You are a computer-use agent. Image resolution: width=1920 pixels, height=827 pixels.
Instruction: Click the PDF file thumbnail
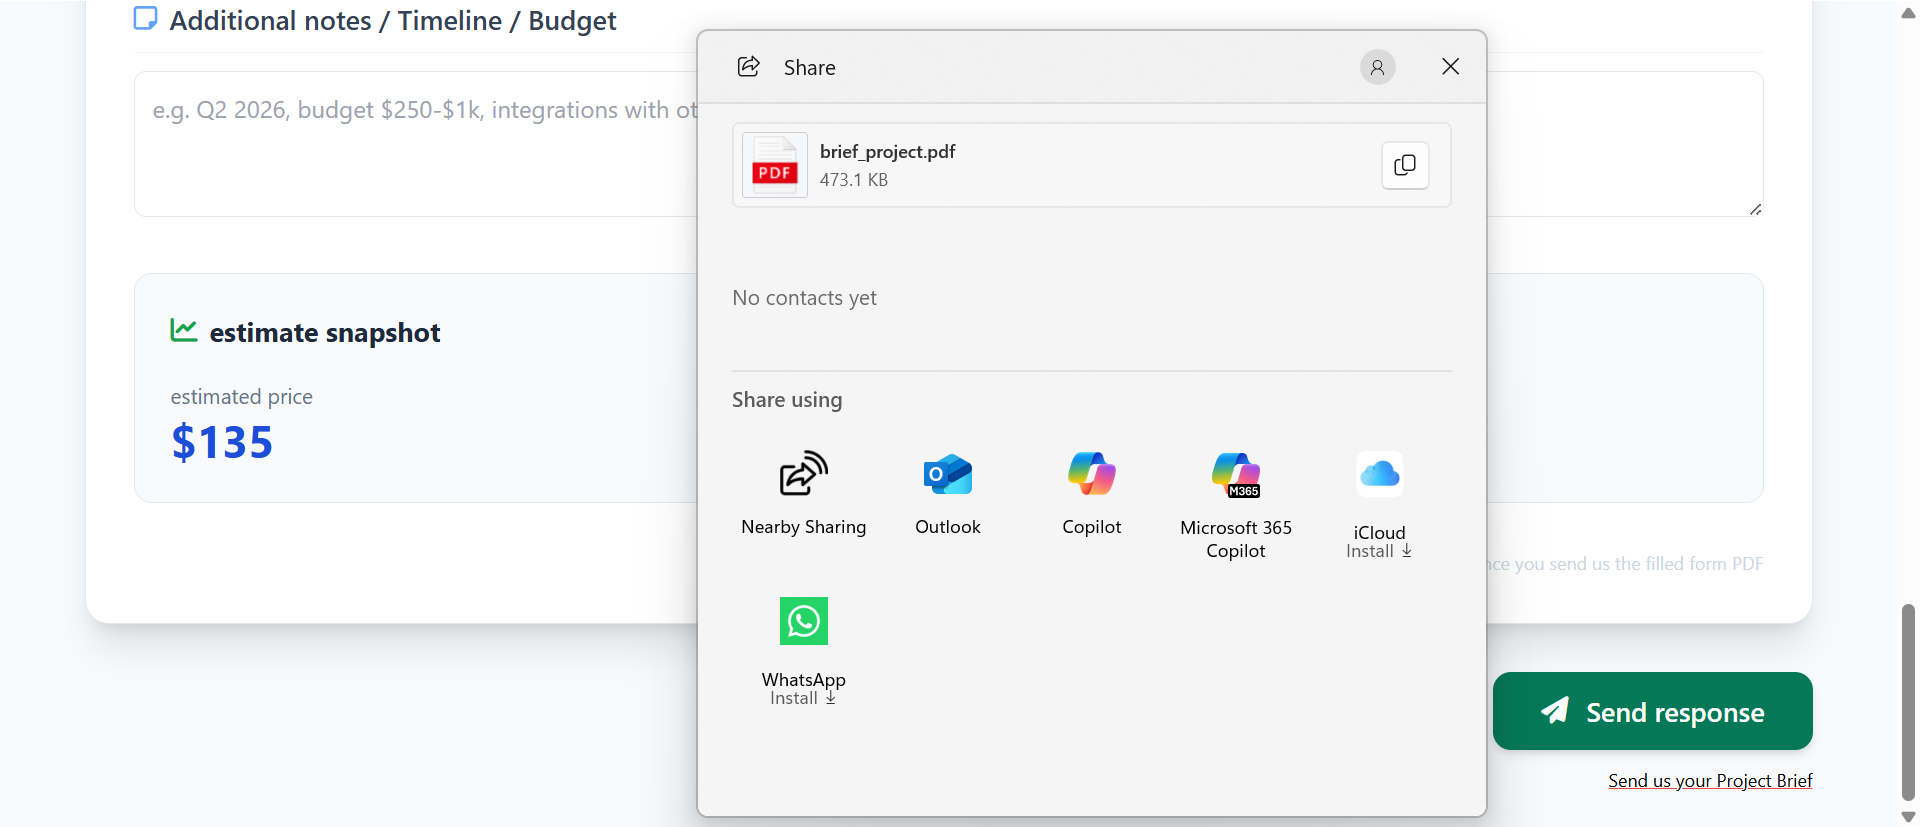pyautogui.click(x=774, y=165)
